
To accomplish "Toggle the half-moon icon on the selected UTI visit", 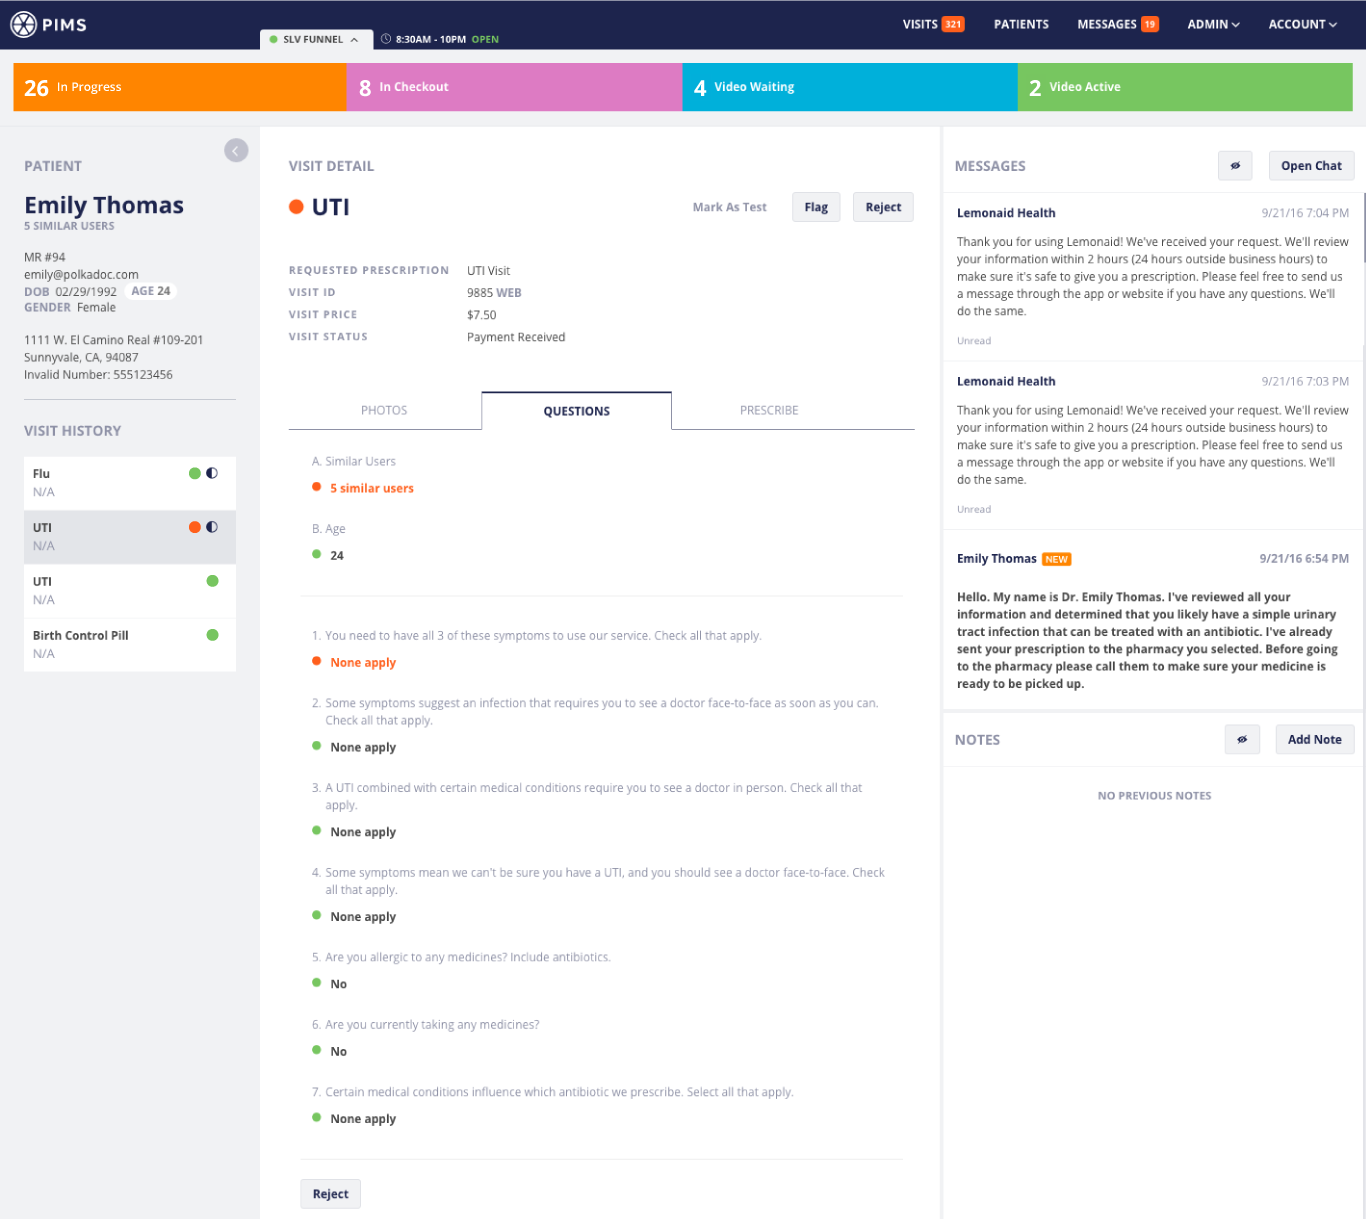I will 212,526.
